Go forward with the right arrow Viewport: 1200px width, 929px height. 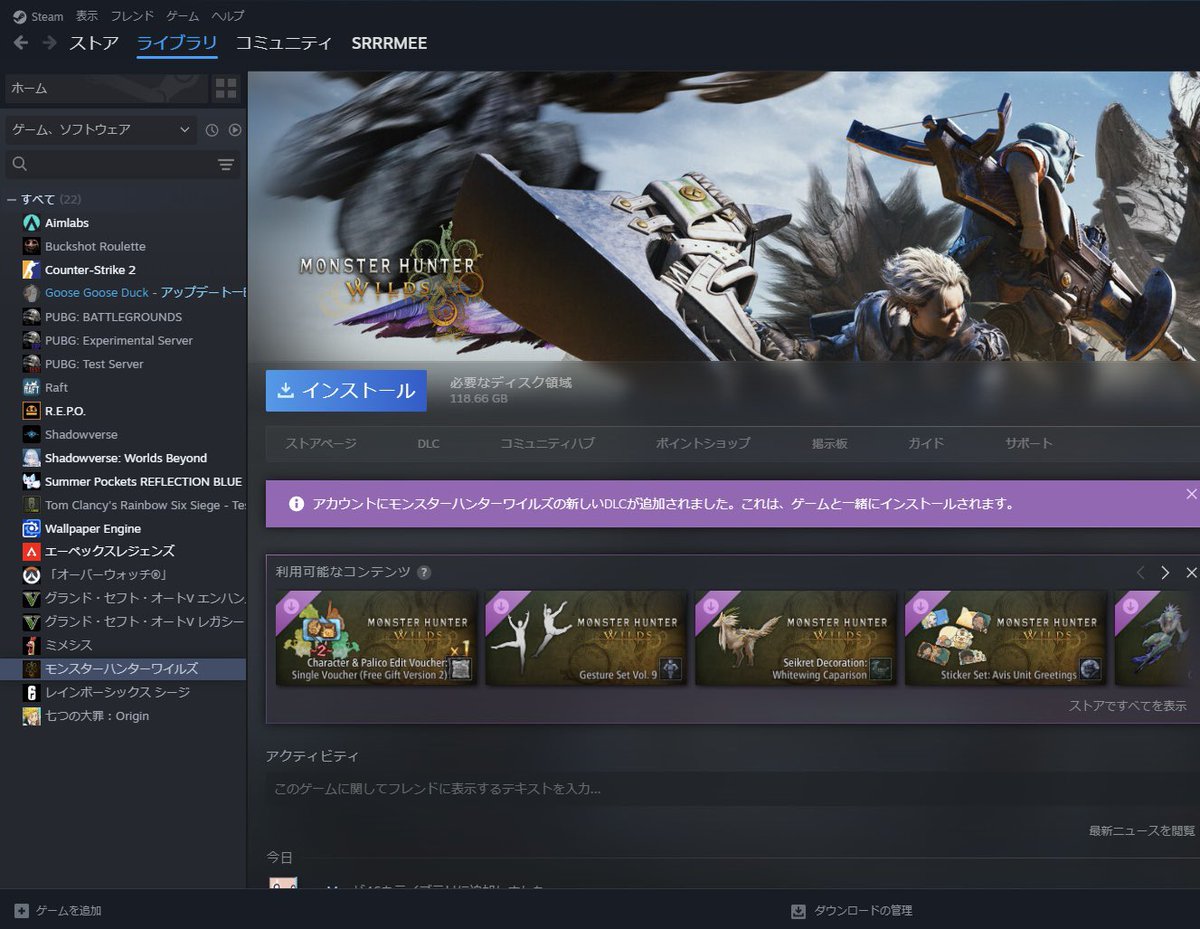pos(49,43)
